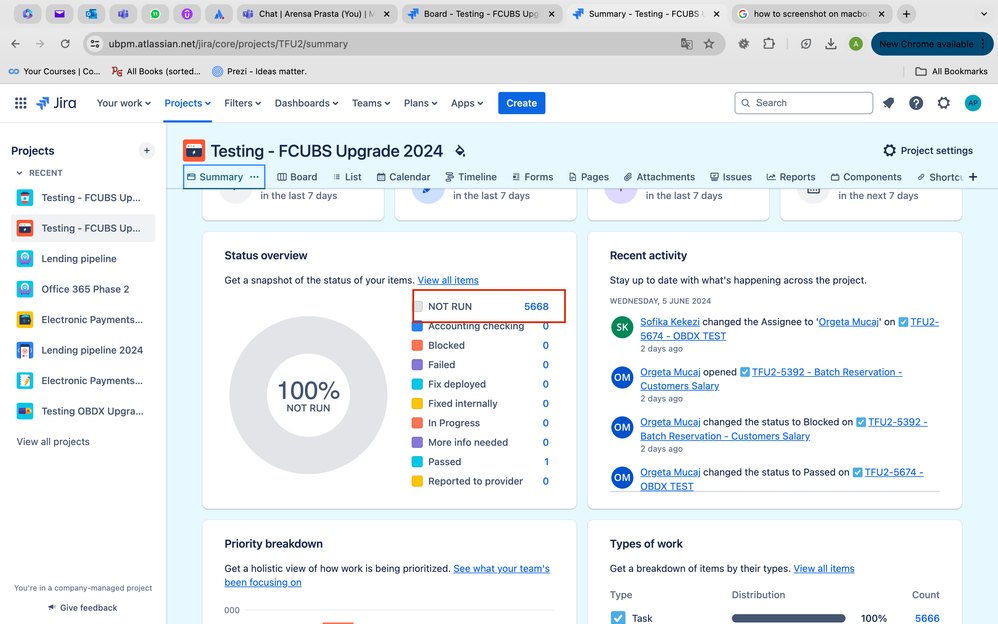Image resolution: width=998 pixels, height=624 pixels.
Task: Open the Issues tab
Action: pyautogui.click(x=731, y=177)
